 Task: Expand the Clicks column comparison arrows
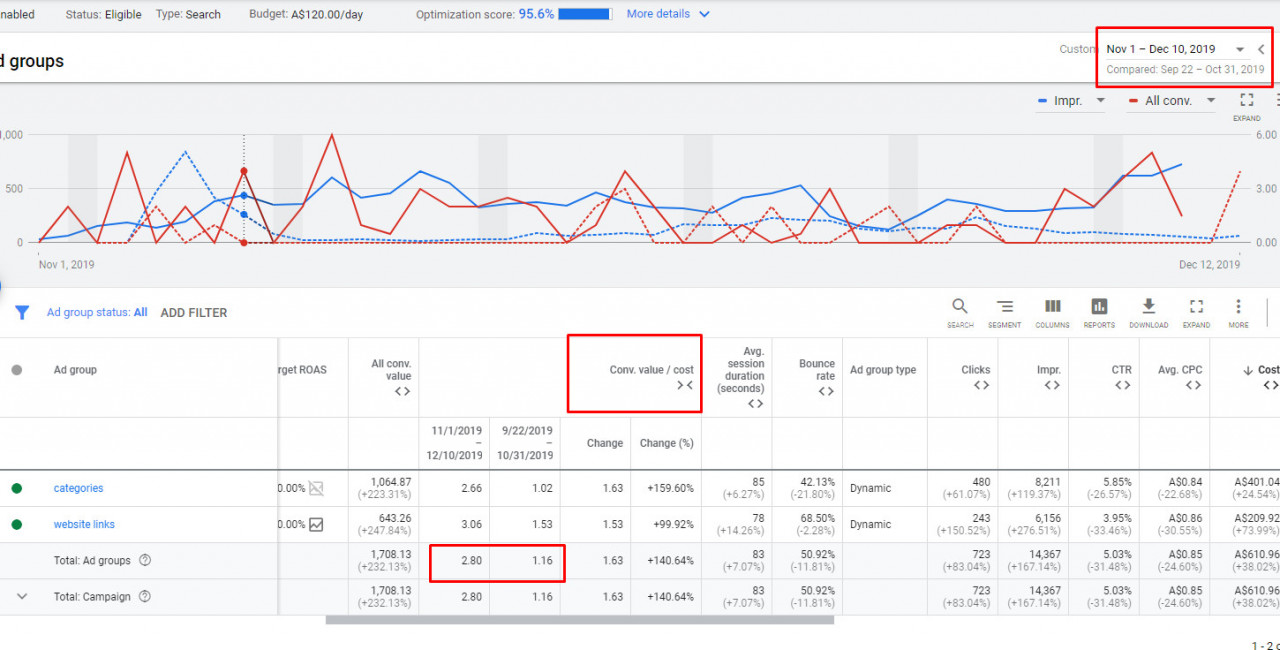[981, 385]
